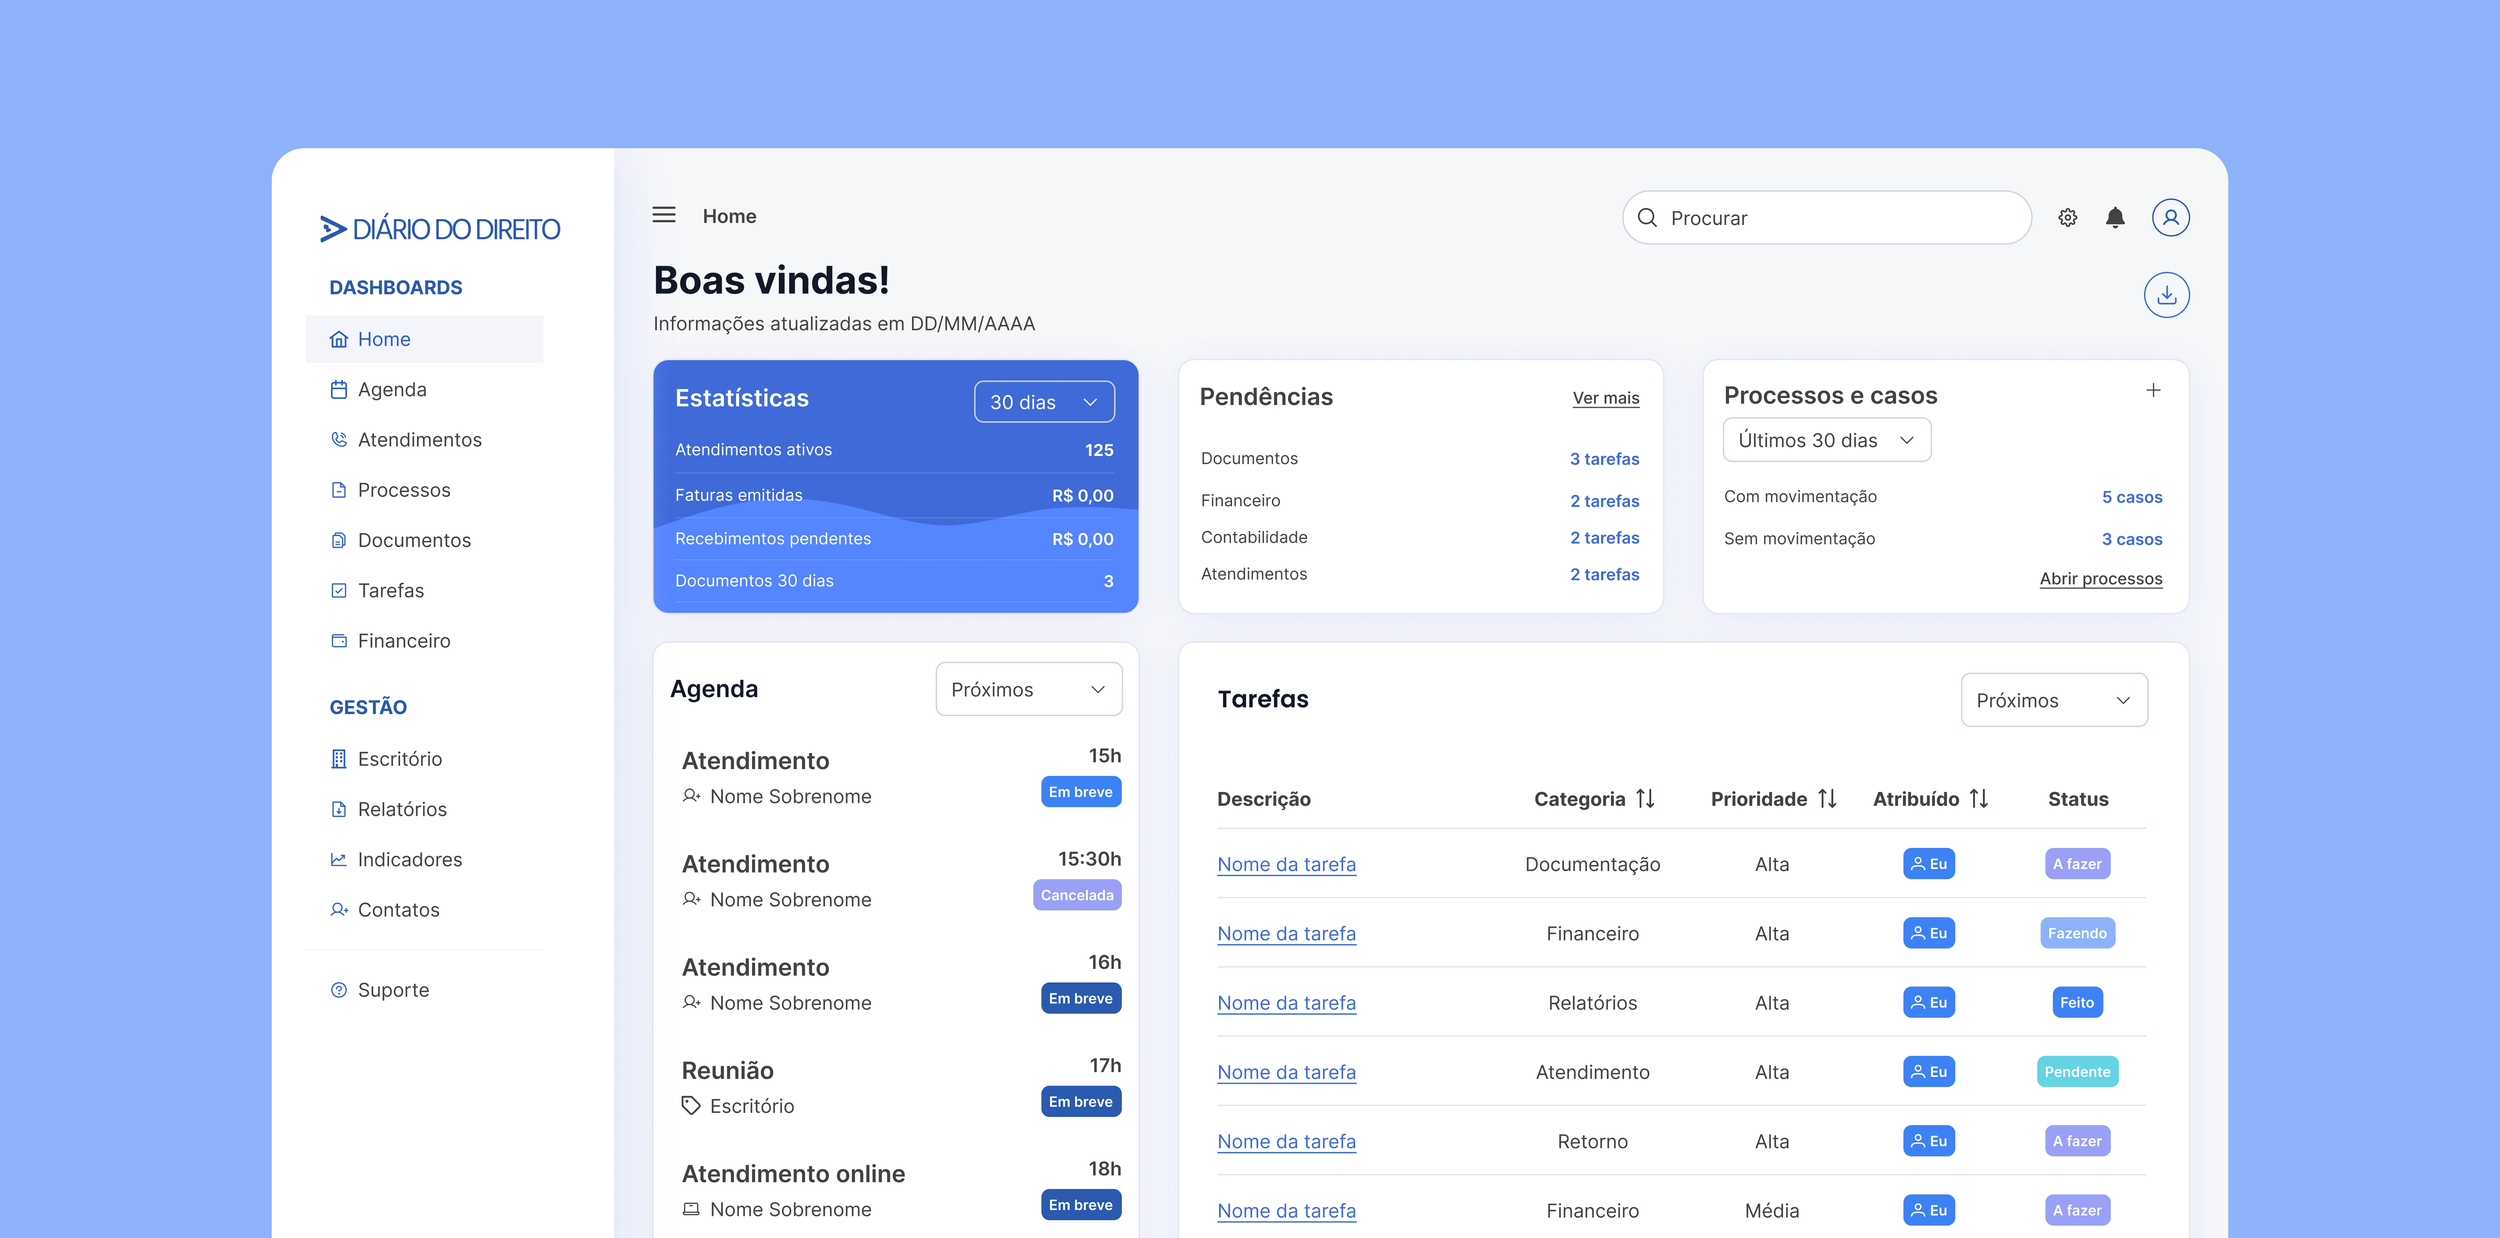Screen dimensions: 2500x1238
Task: Open the hamburger menu icon
Action: click(x=664, y=215)
